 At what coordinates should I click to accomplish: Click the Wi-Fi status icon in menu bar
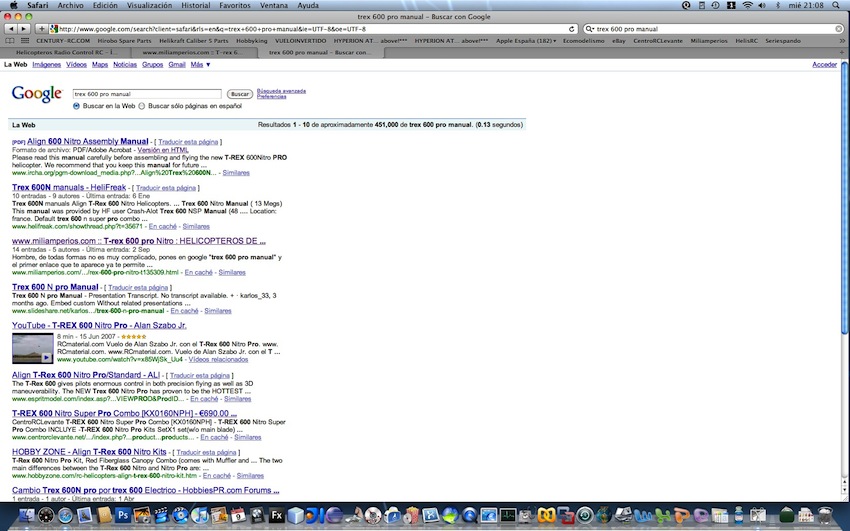tap(747, 5)
